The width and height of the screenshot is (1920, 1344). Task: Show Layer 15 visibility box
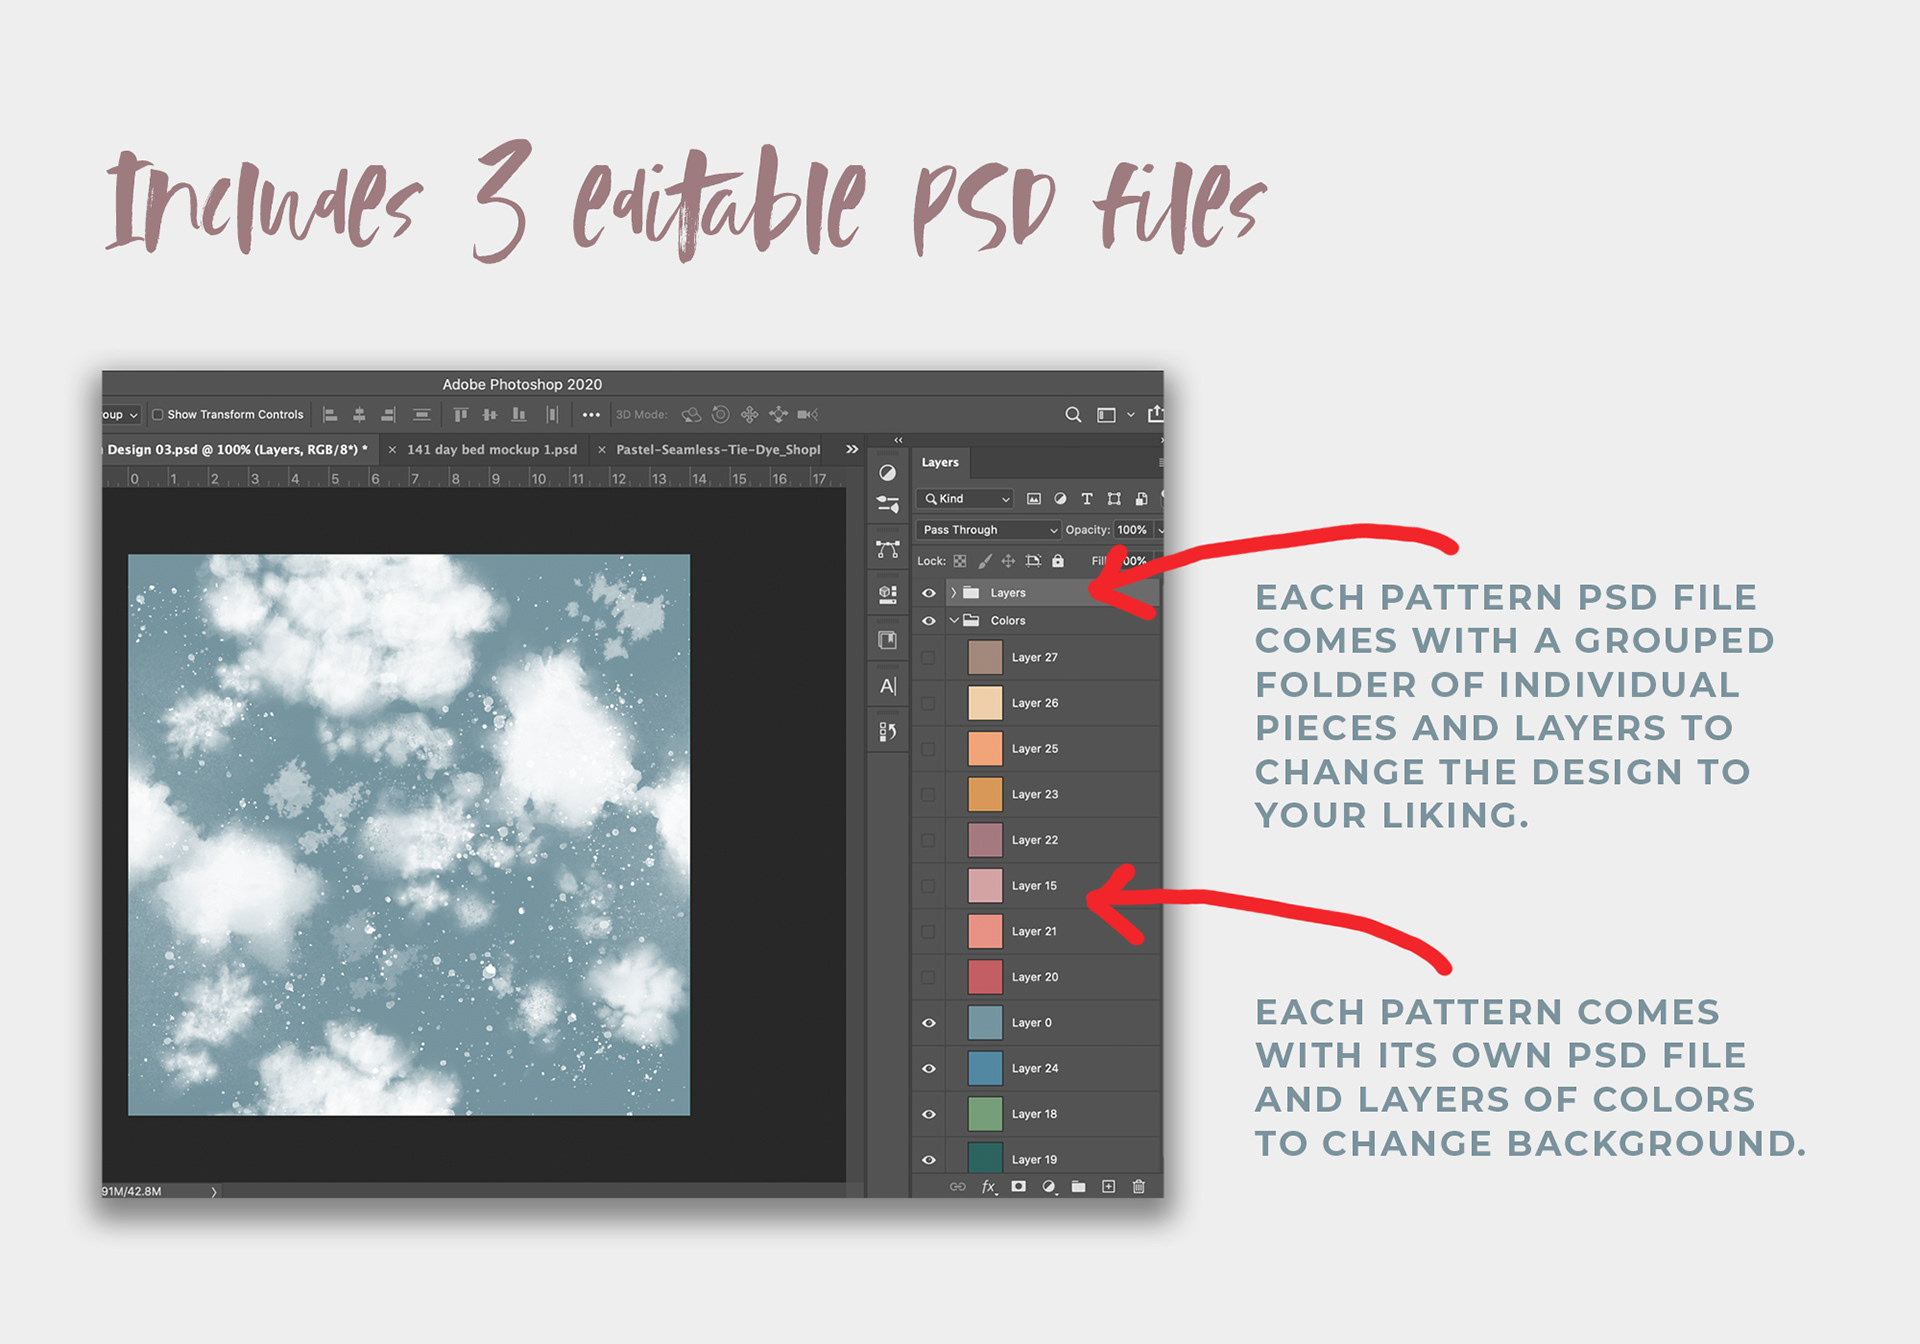[928, 886]
